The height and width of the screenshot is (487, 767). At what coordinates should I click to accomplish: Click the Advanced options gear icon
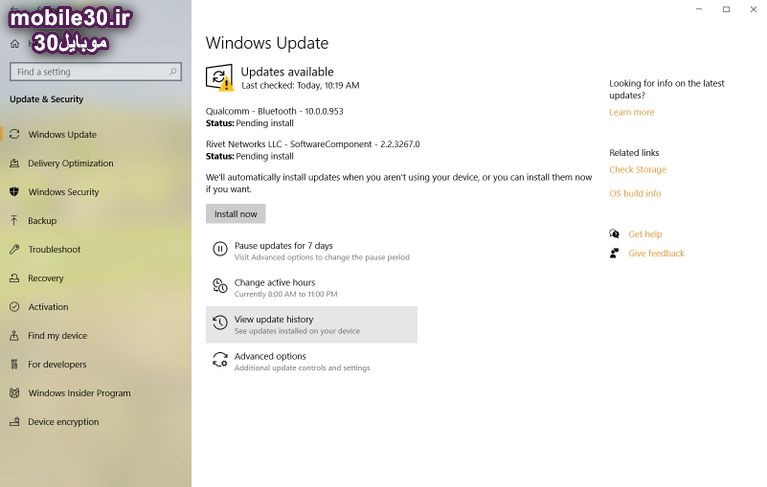tap(220, 360)
